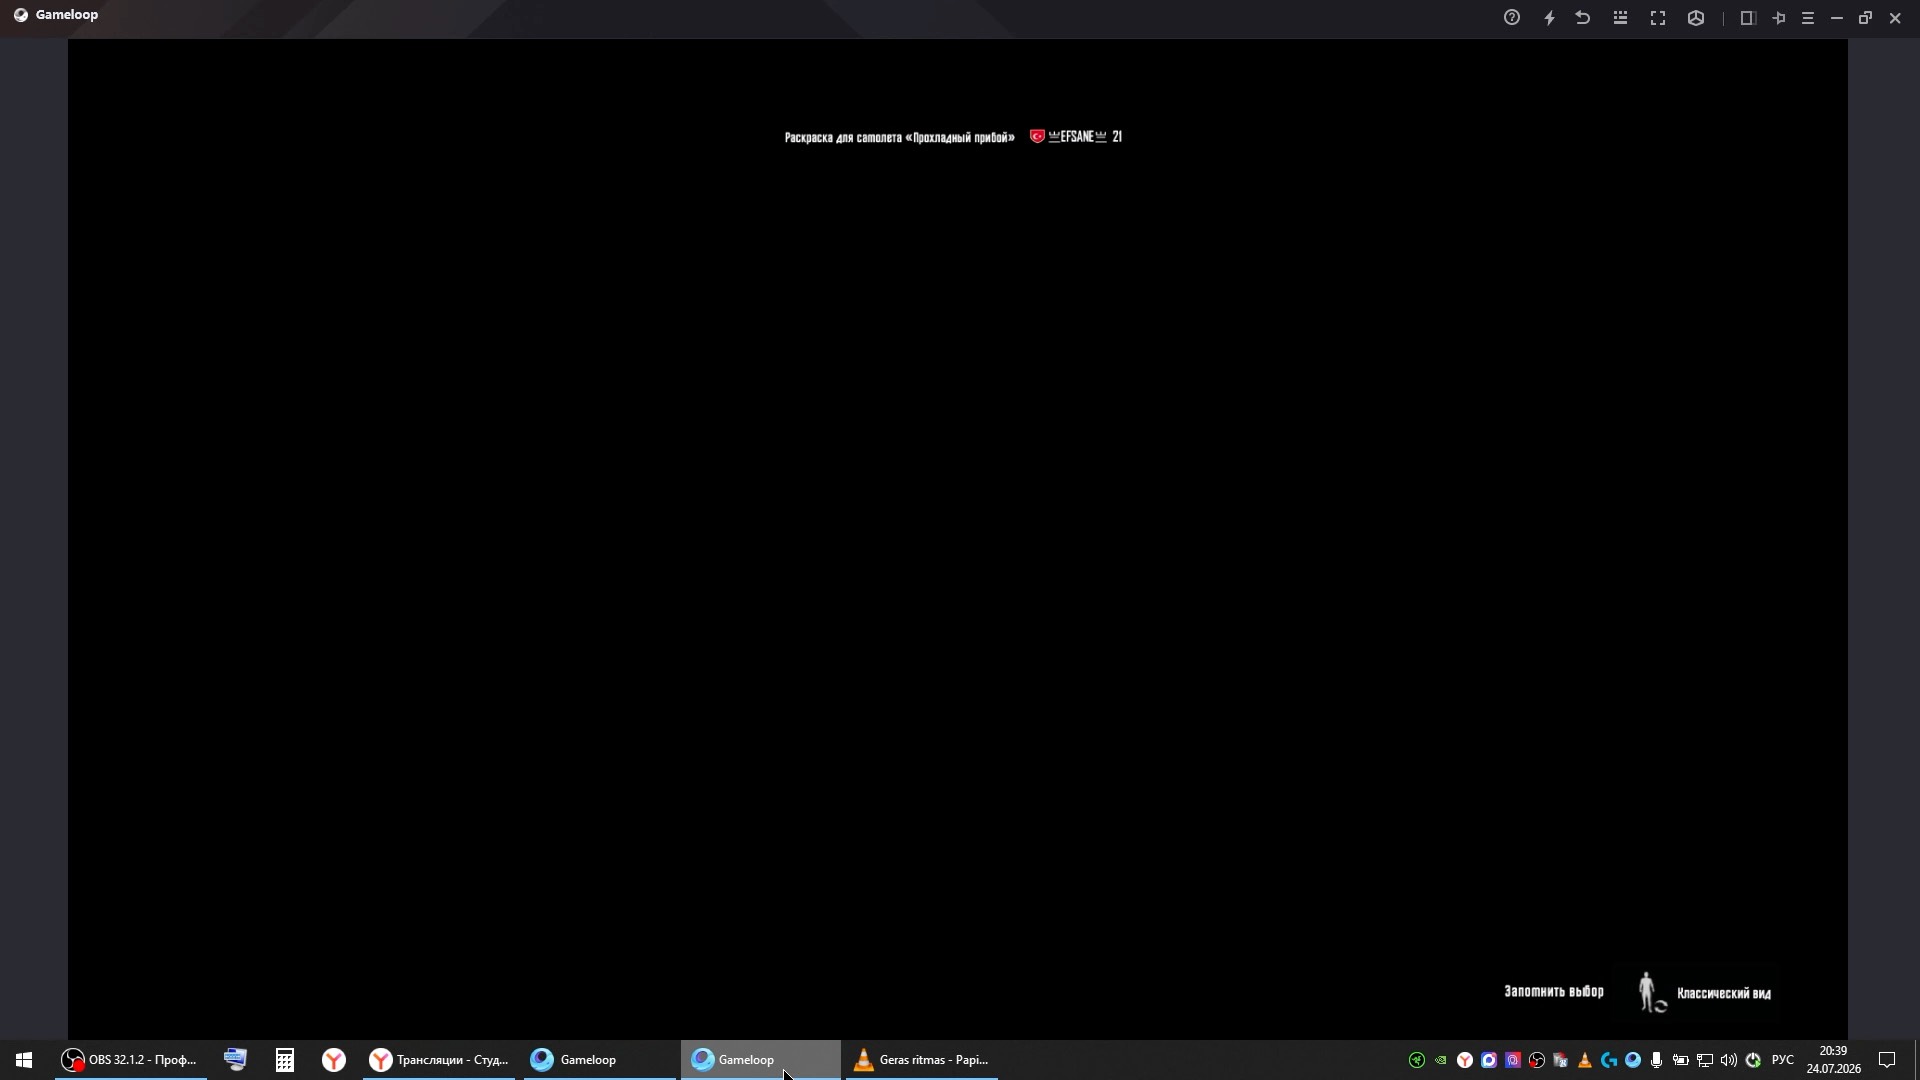The width and height of the screenshot is (1920, 1080).
Task: Click the red badge before EFSANE
Action: tap(1037, 136)
